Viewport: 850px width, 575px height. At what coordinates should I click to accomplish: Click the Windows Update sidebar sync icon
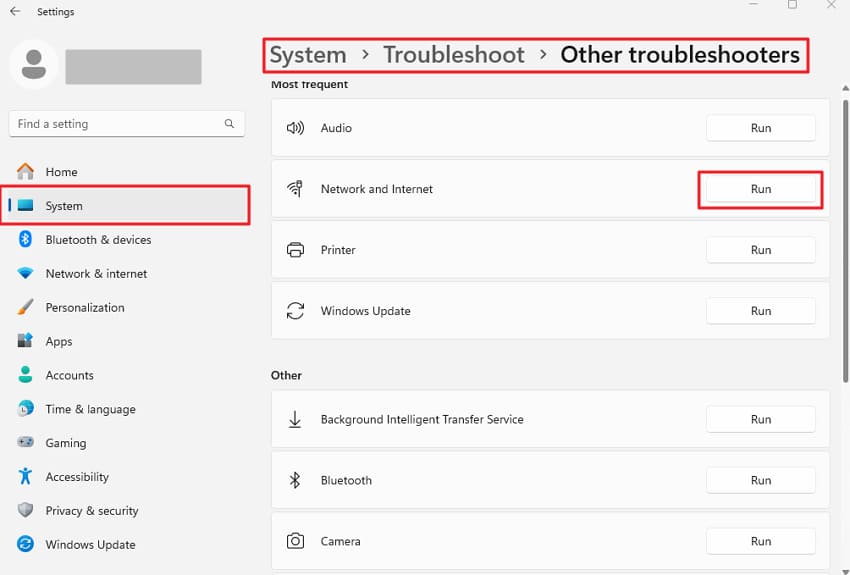click(x=25, y=544)
